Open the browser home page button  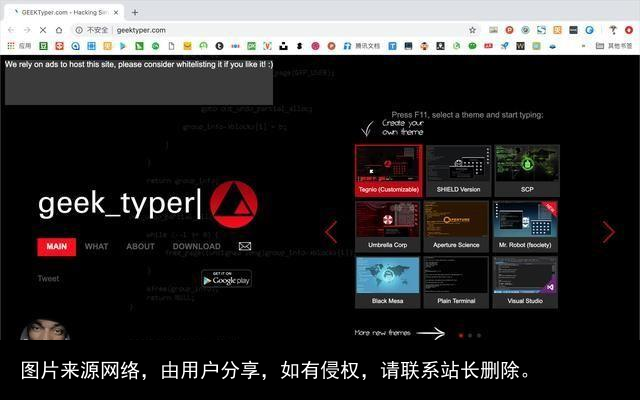59,30
